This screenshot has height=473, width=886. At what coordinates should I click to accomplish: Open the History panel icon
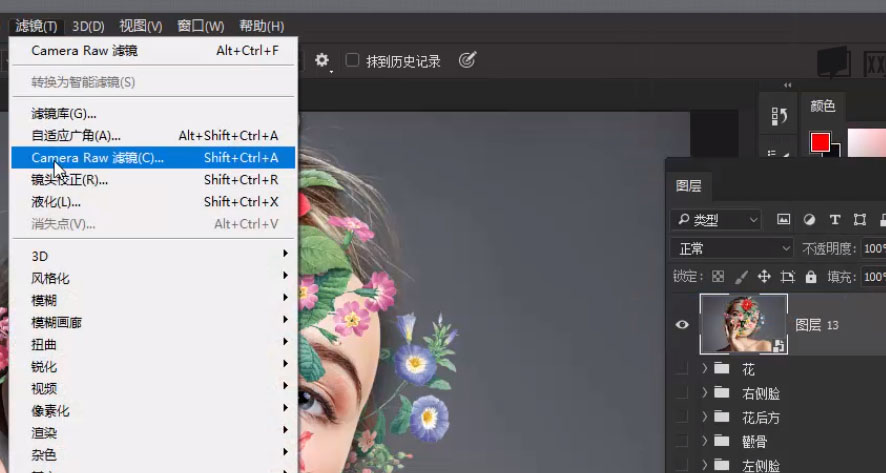(x=779, y=116)
